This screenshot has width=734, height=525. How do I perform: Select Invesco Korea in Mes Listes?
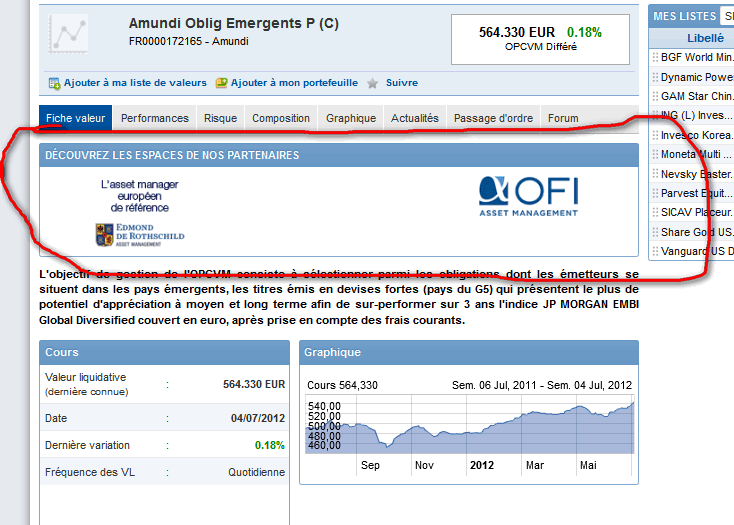[x=696, y=136]
